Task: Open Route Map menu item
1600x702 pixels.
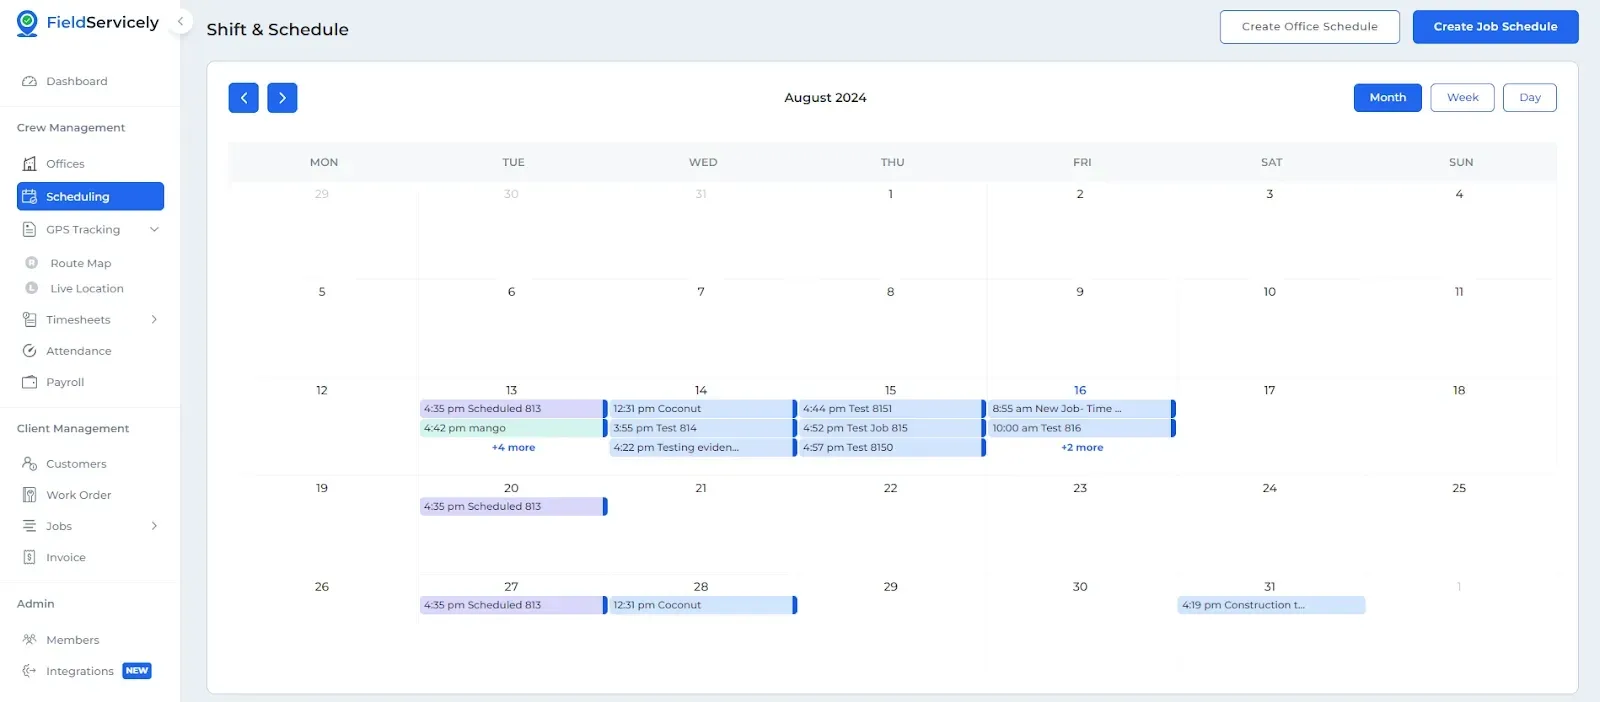Action: coord(81,263)
